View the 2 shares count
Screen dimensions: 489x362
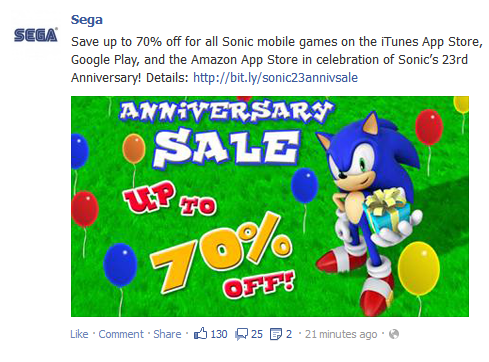[x=289, y=334]
